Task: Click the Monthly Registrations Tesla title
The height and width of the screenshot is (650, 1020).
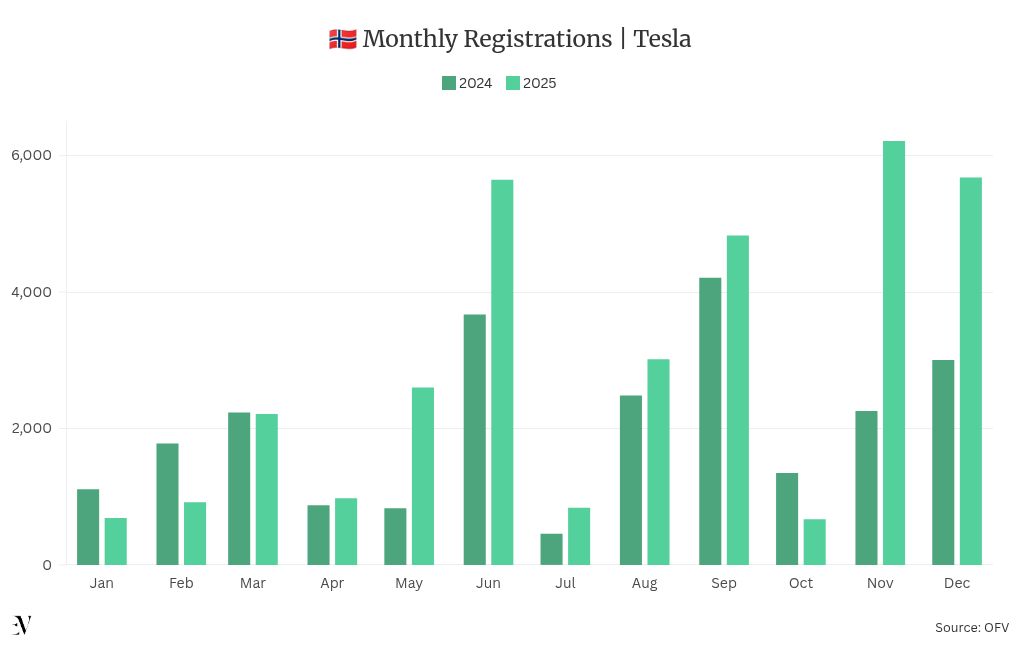Action: pos(526,39)
